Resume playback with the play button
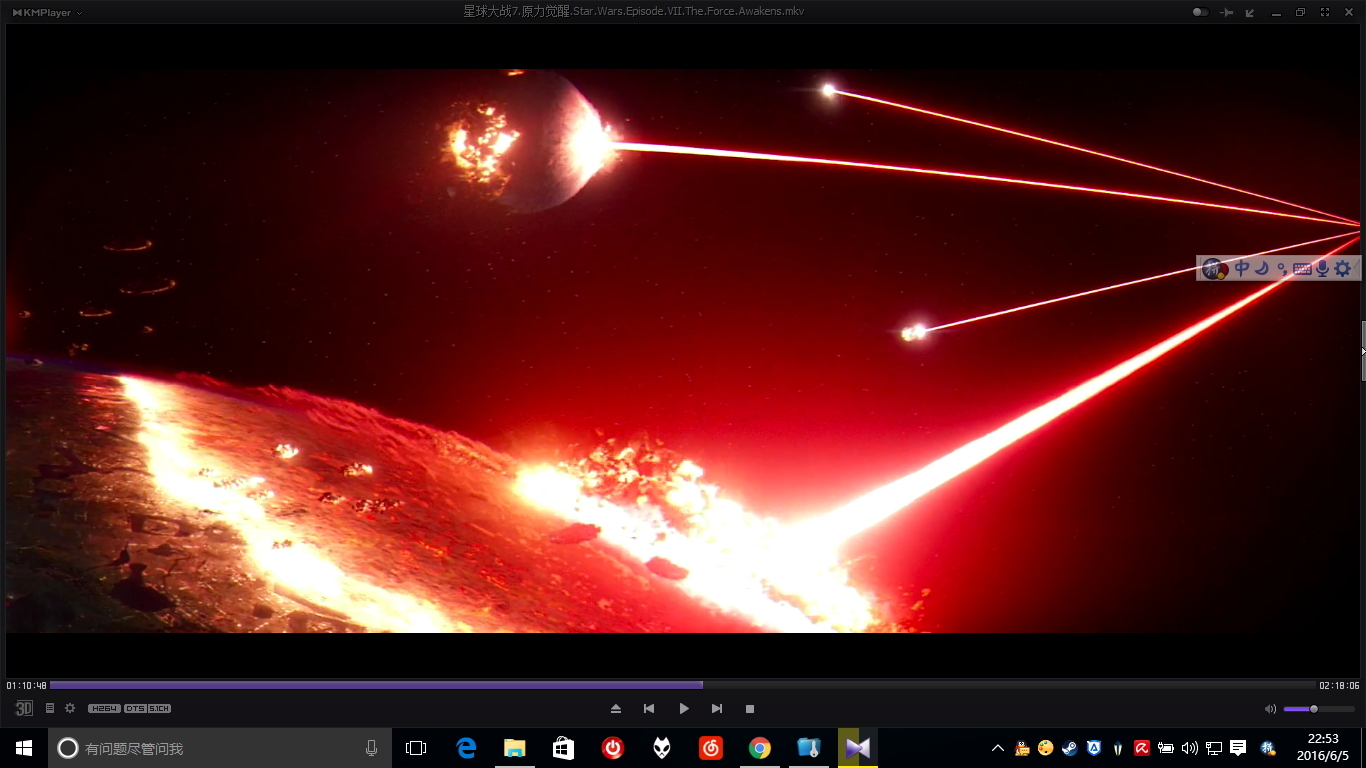This screenshot has width=1366, height=768. (x=683, y=708)
